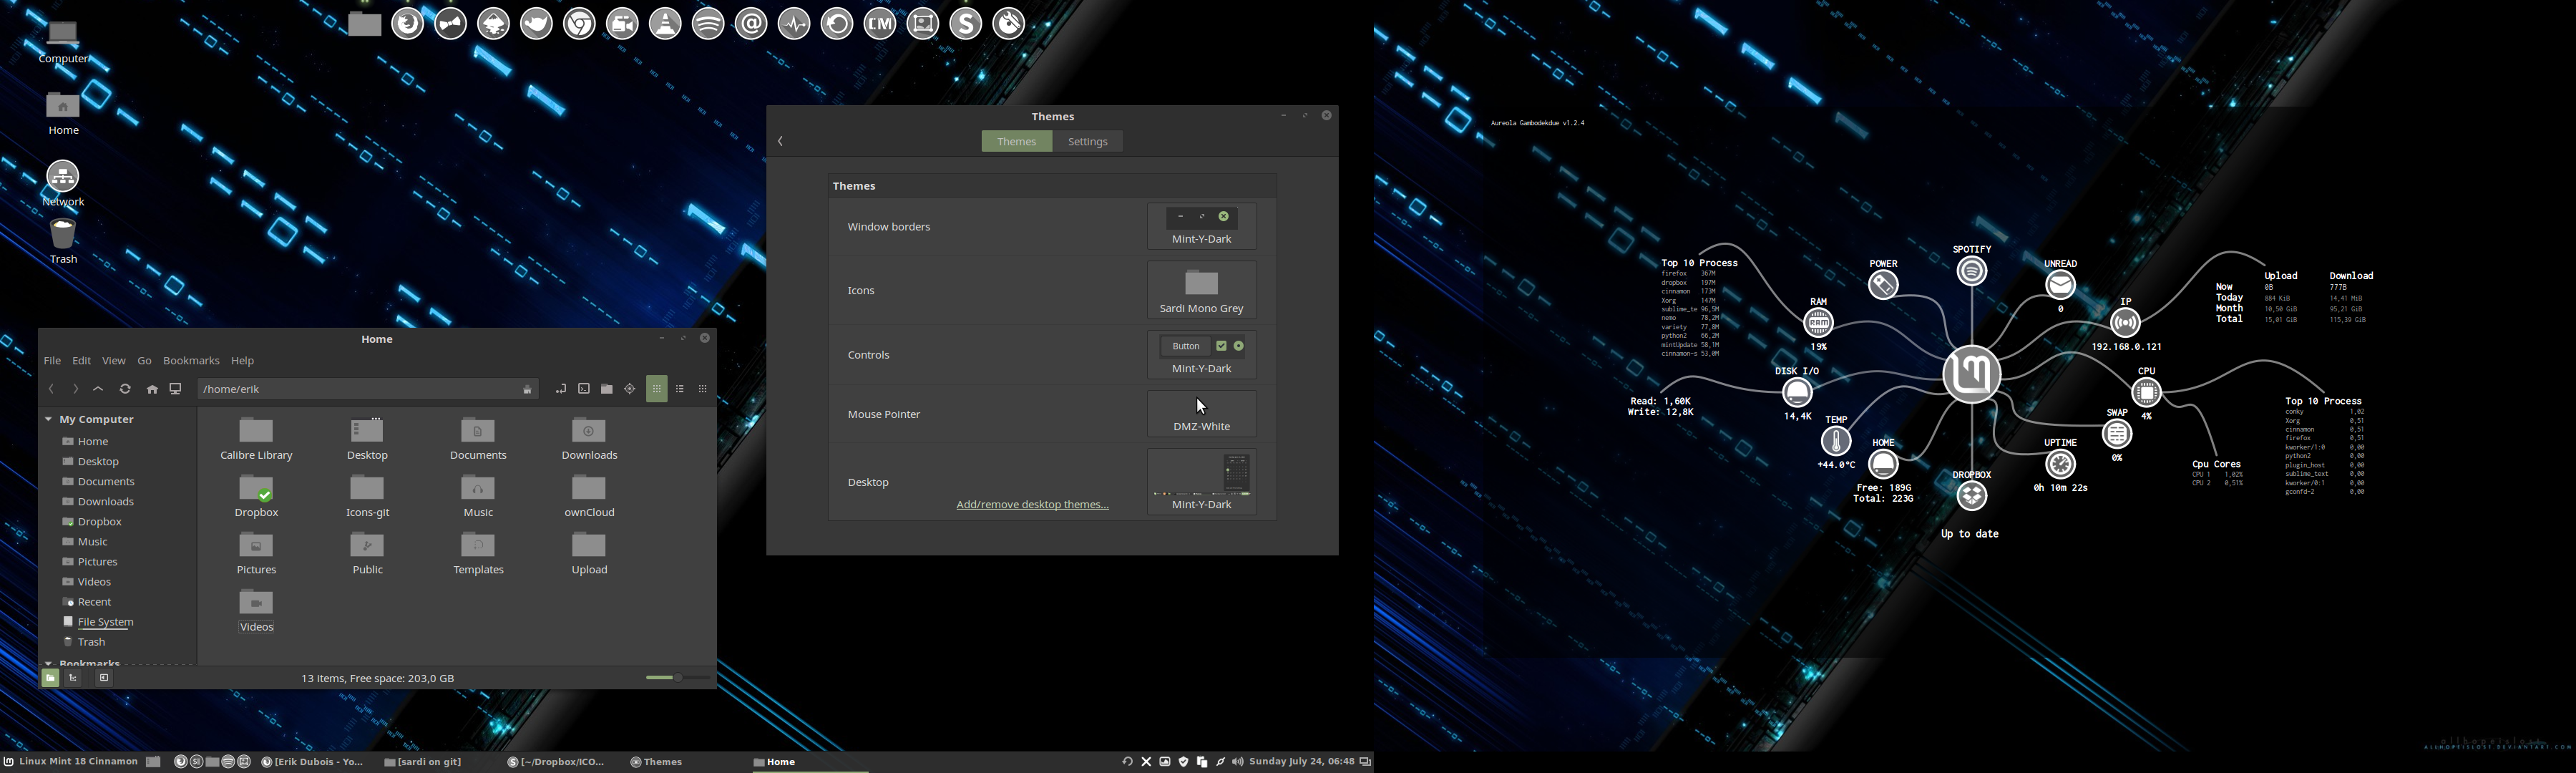Switch to compact view
Screen dimensions: 2576x773
click(x=703, y=389)
